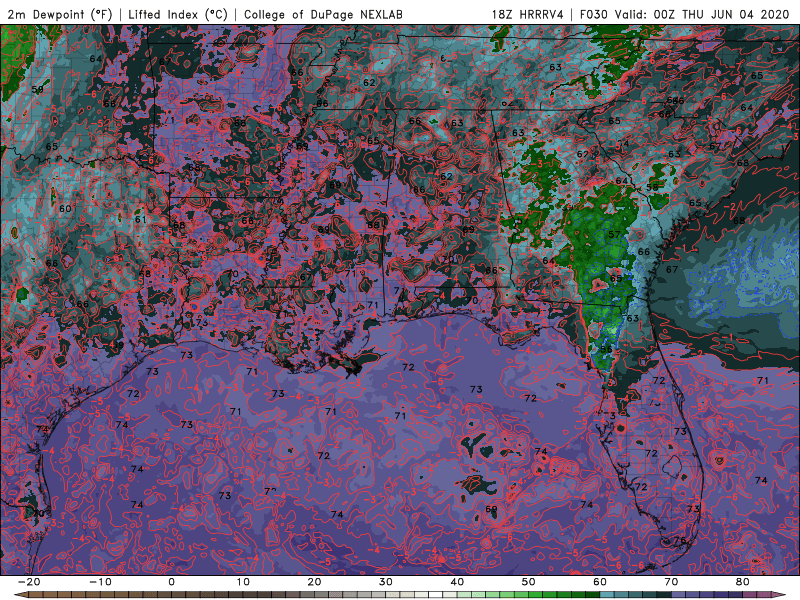Click the '0' label on the color scale
Screen dimensions: 800x600
click(171, 582)
